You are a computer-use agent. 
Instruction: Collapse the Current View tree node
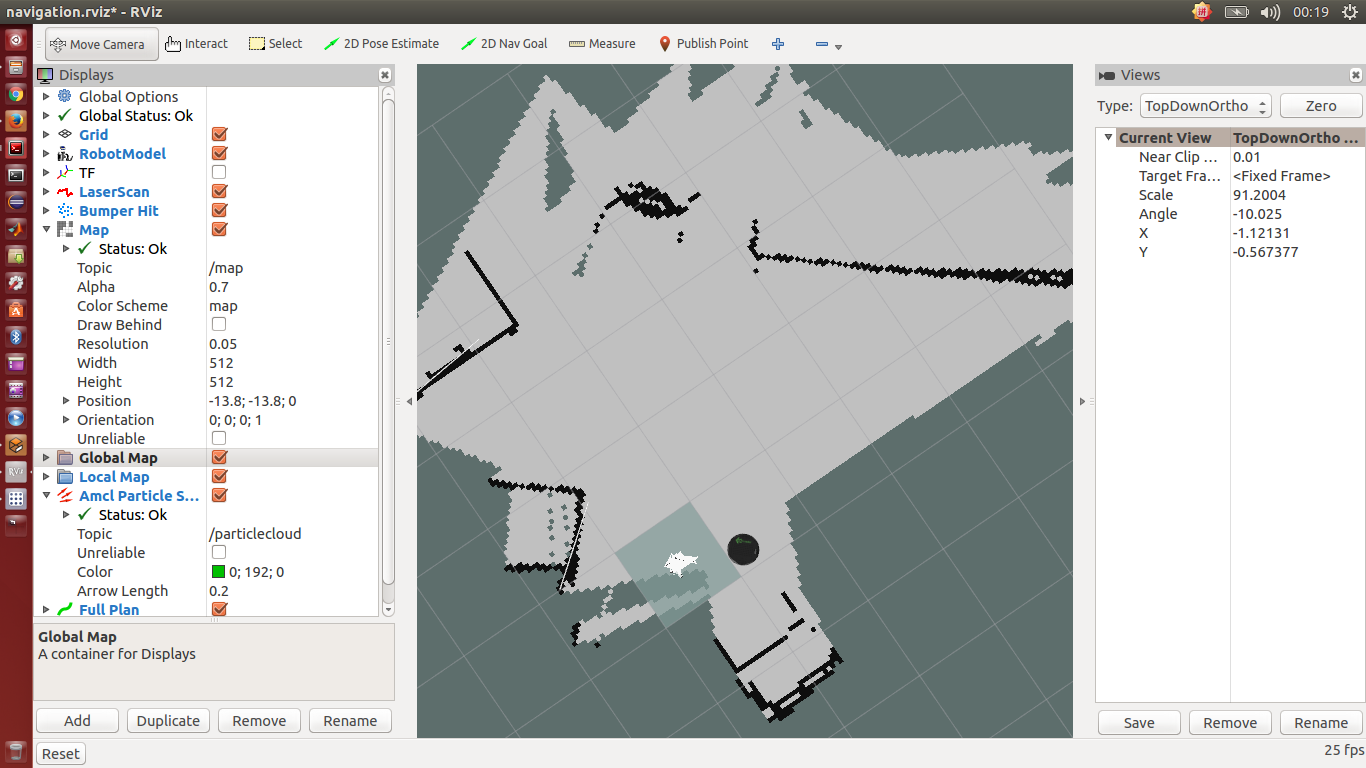[x=1108, y=137]
